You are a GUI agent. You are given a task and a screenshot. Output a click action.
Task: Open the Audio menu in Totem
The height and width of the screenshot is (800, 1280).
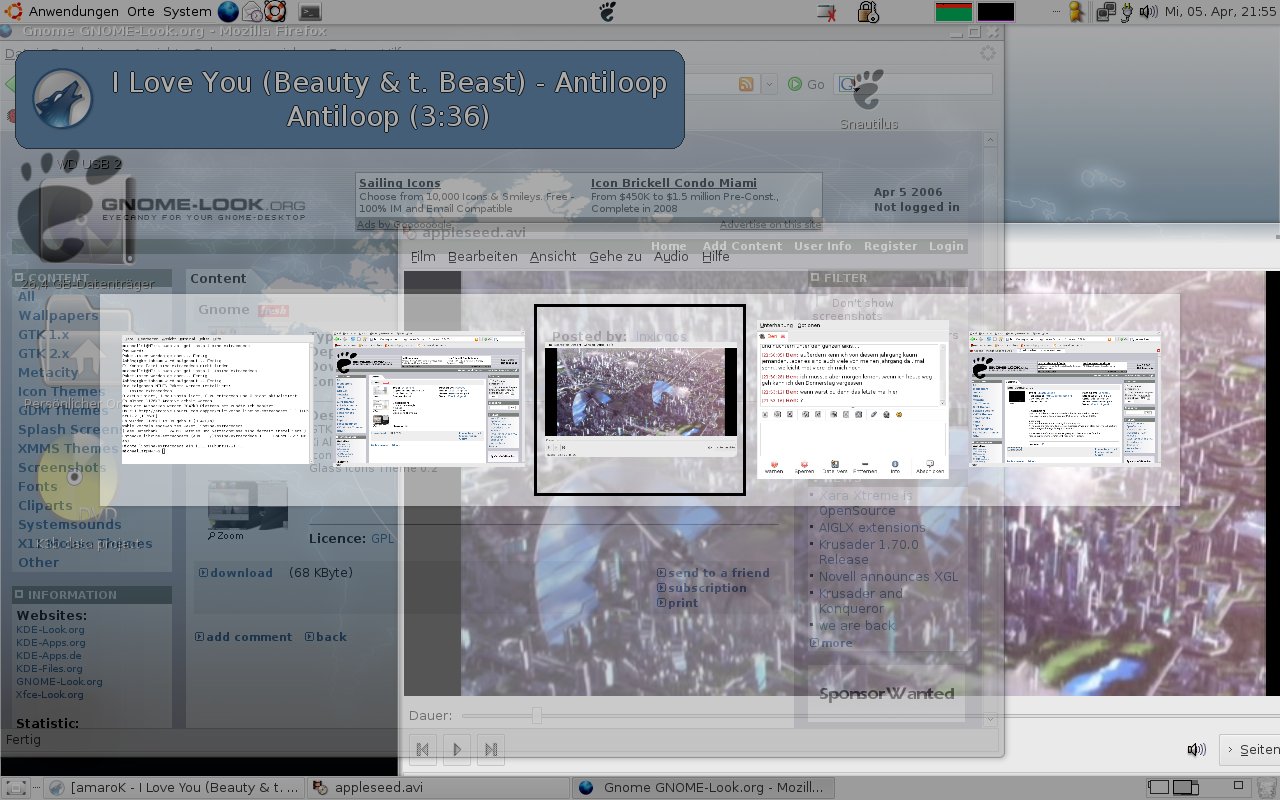(x=671, y=256)
